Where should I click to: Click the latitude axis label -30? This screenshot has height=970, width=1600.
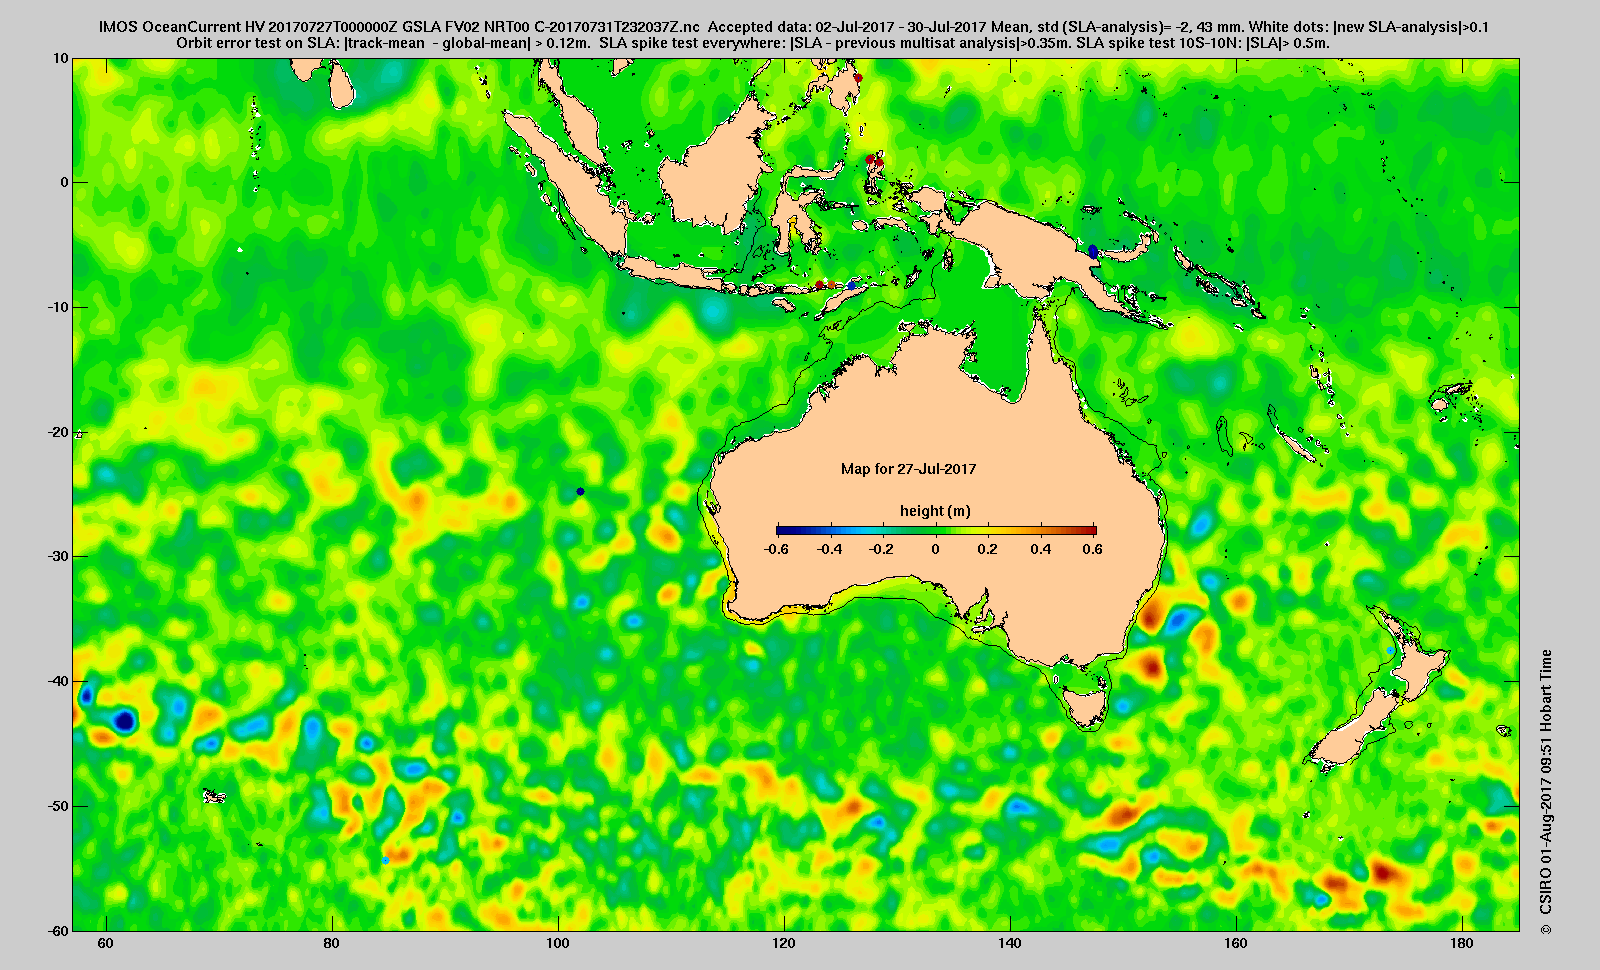(58, 556)
